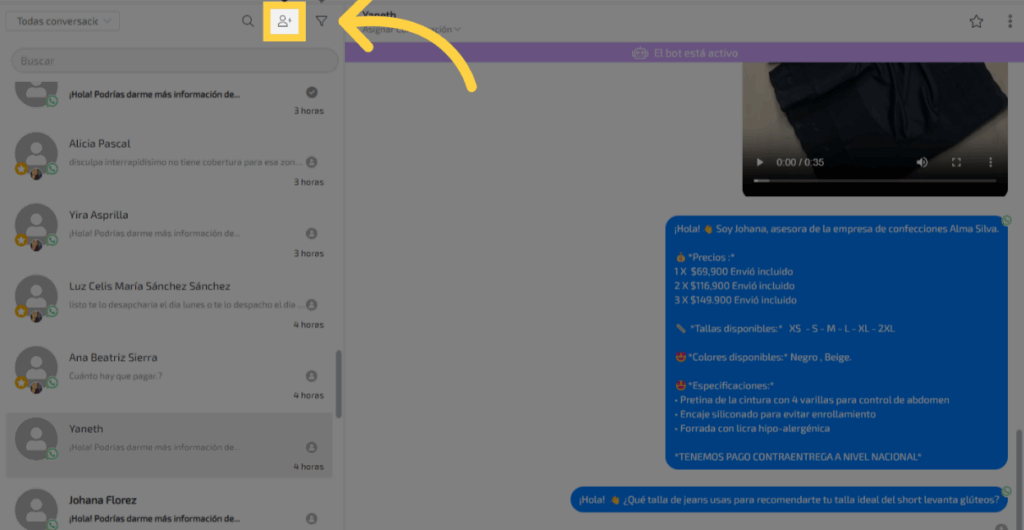
Task: Star the Yaneth conversation
Action: pos(976,22)
